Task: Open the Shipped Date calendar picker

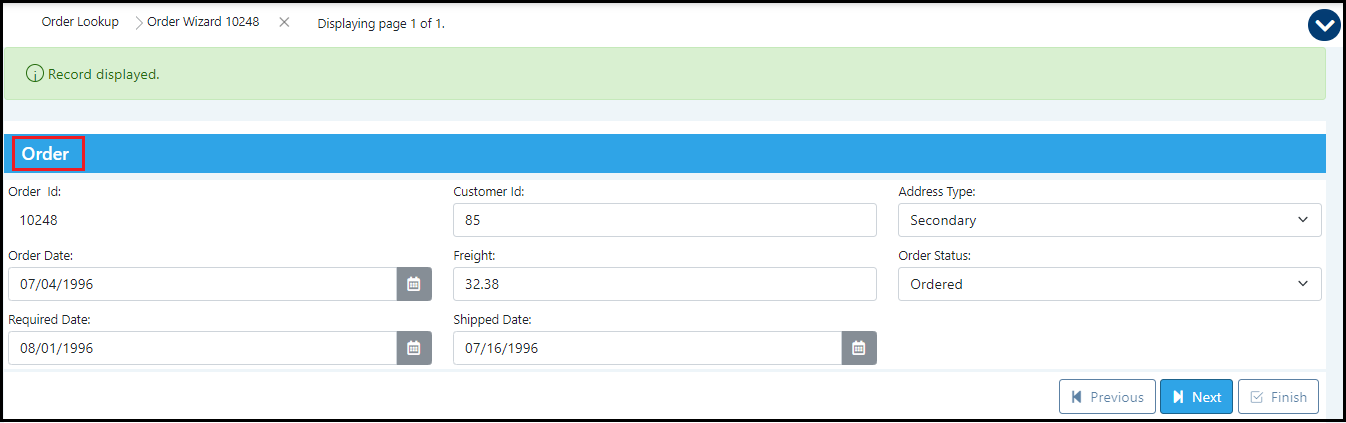Action: click(858, 348)
